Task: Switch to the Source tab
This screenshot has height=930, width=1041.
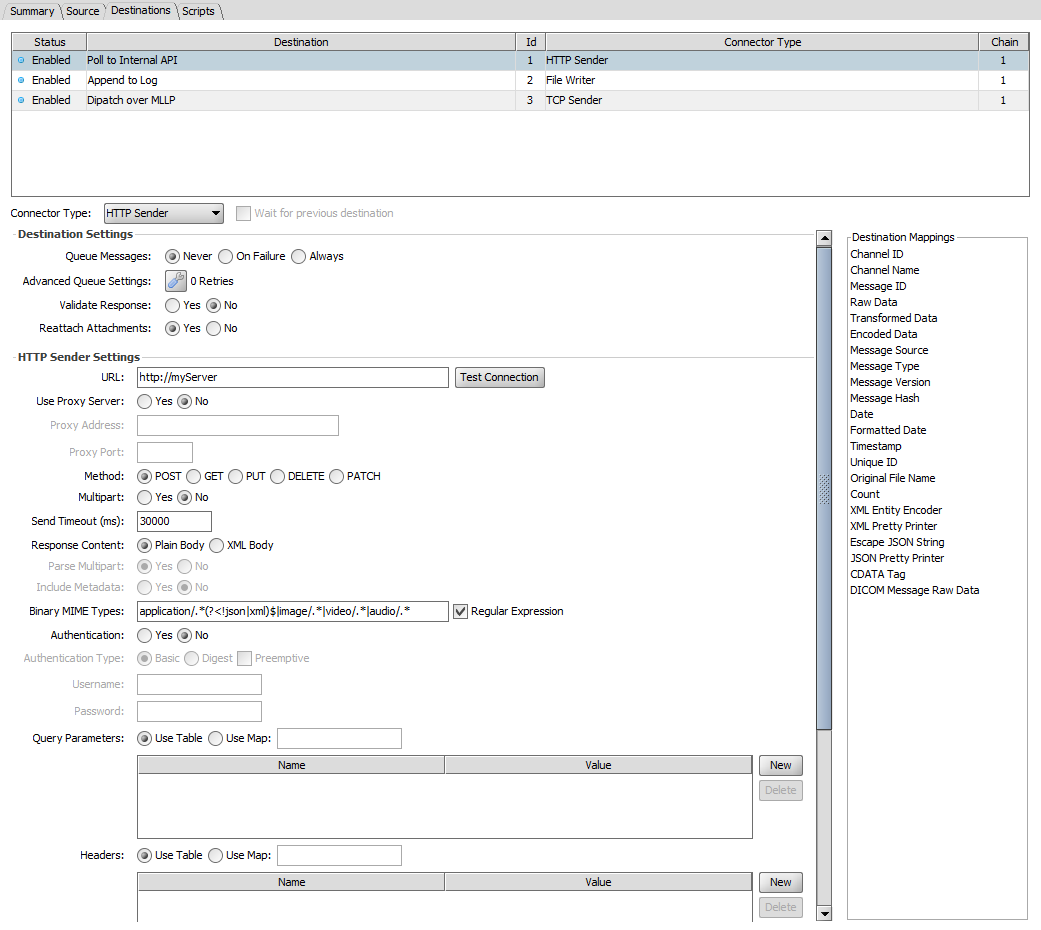Action: [x=82, y=11]
